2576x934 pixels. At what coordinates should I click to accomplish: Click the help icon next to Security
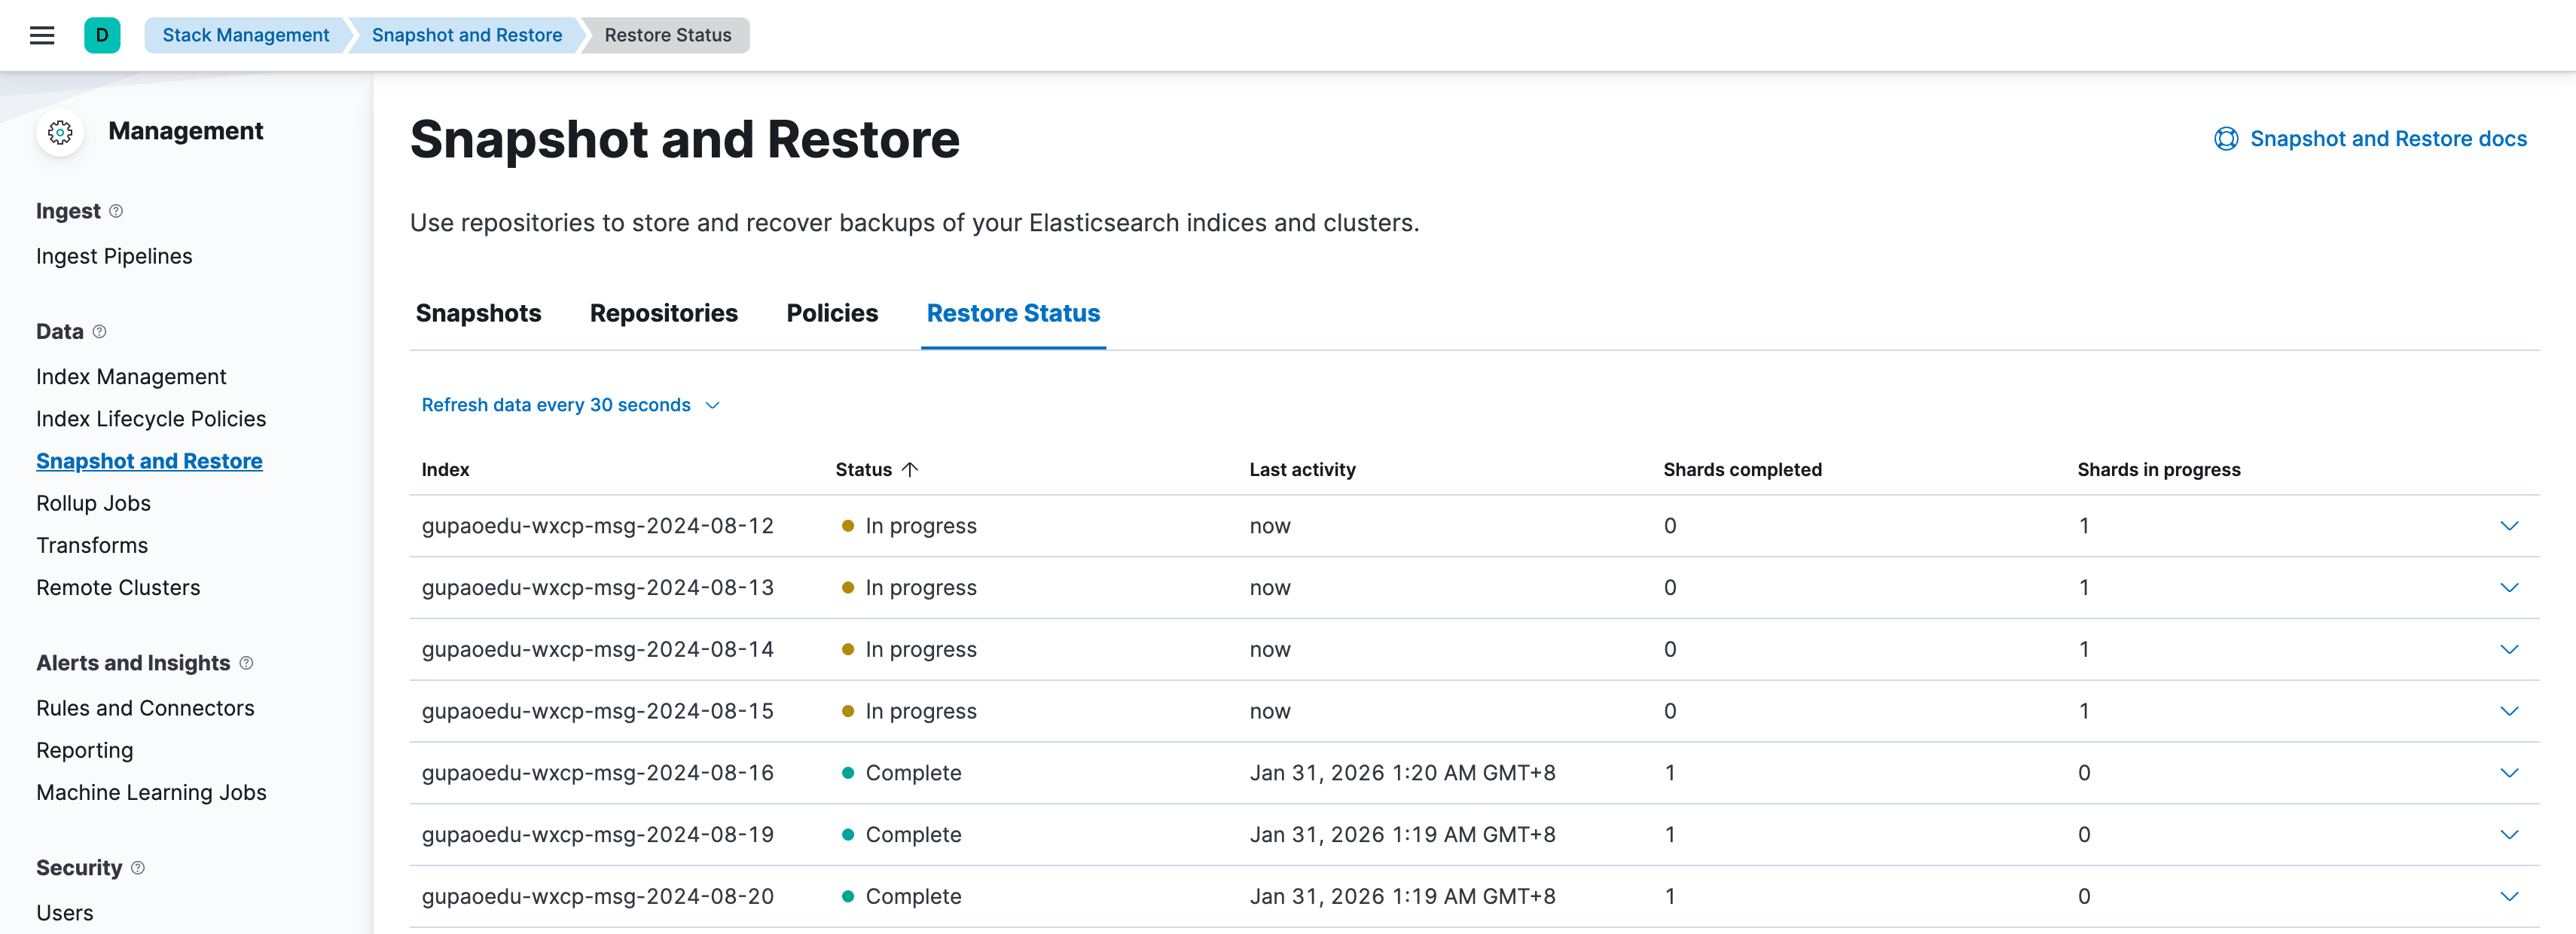[x=138, y=868]
